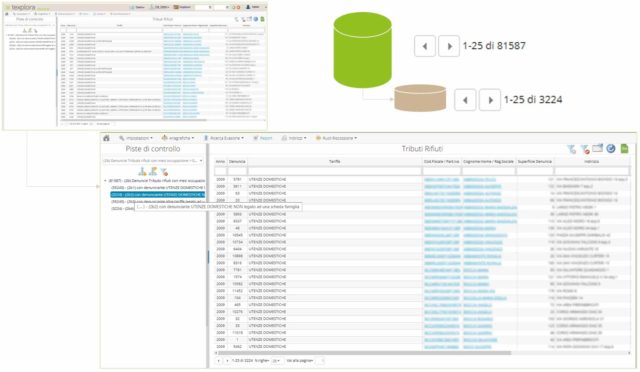Open the Impostazioni menu
The width and height of the screenshot is (640, 372).
point(136,138)
